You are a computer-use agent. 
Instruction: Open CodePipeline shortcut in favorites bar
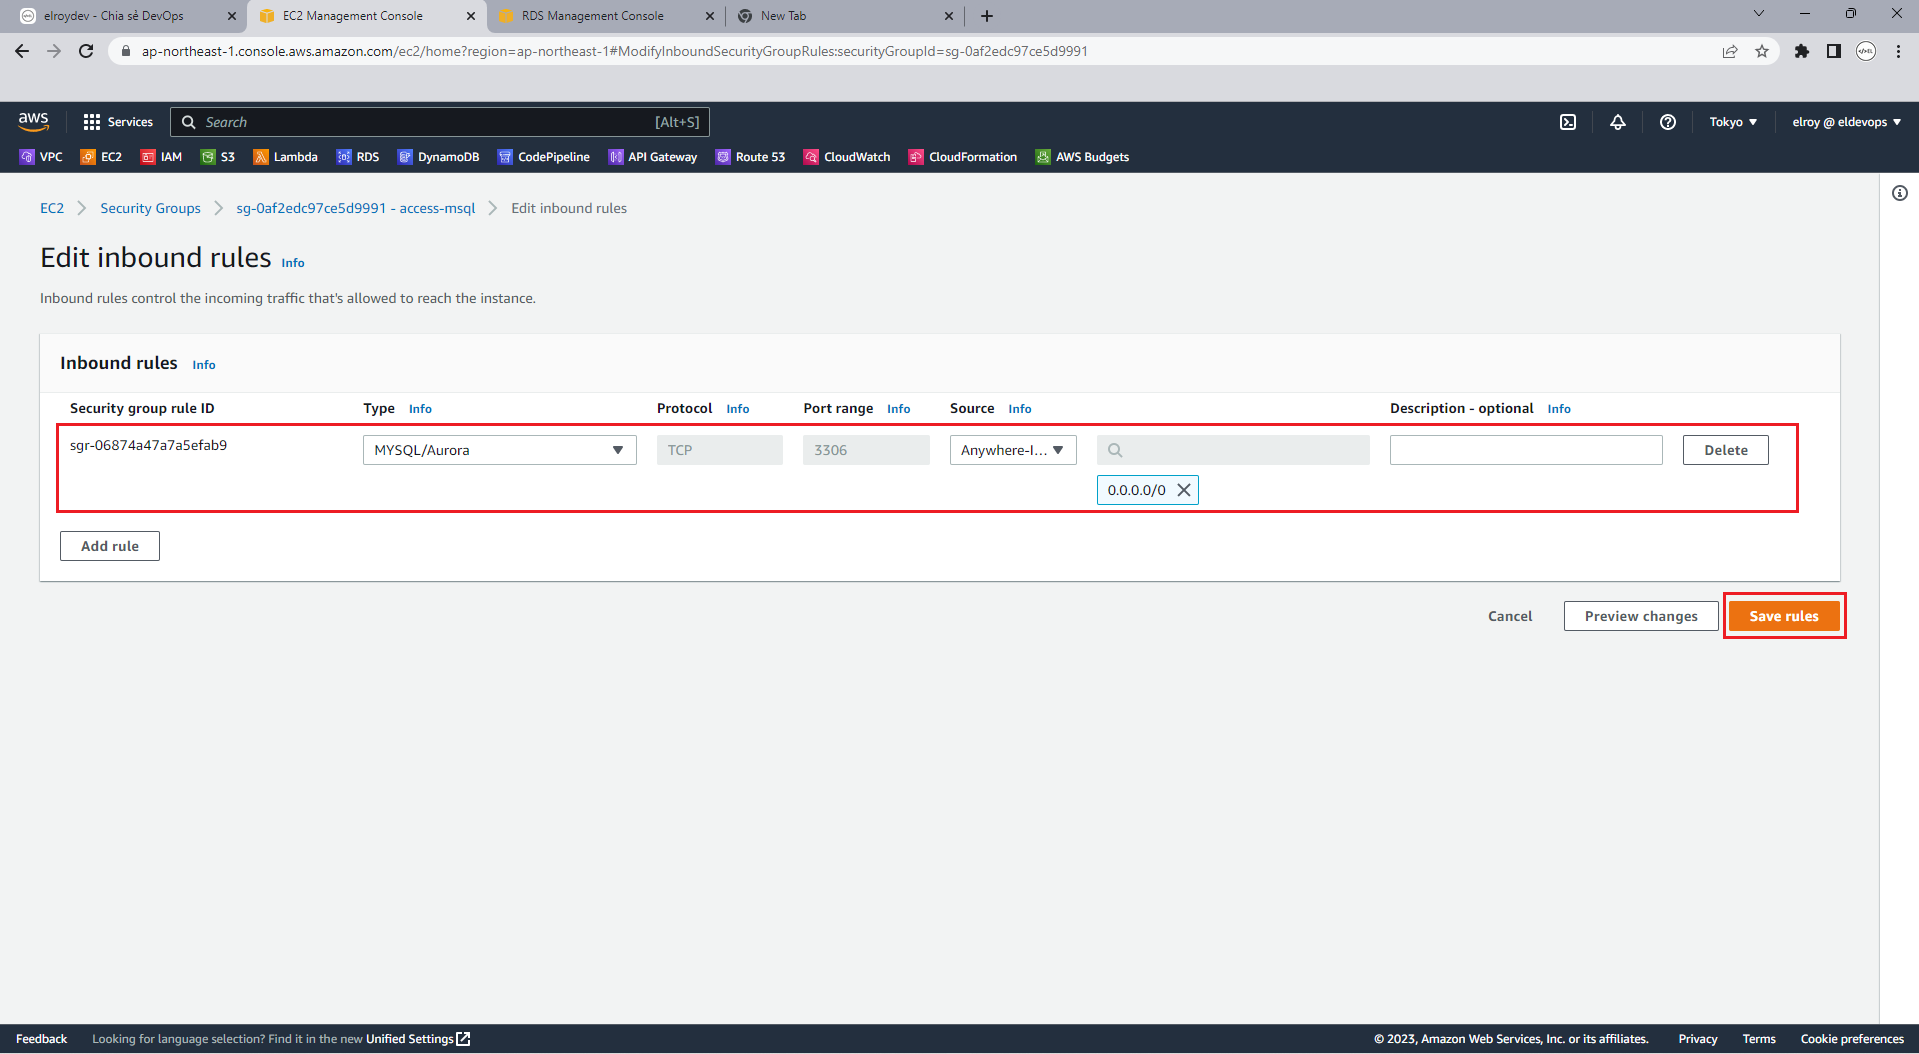544,157
